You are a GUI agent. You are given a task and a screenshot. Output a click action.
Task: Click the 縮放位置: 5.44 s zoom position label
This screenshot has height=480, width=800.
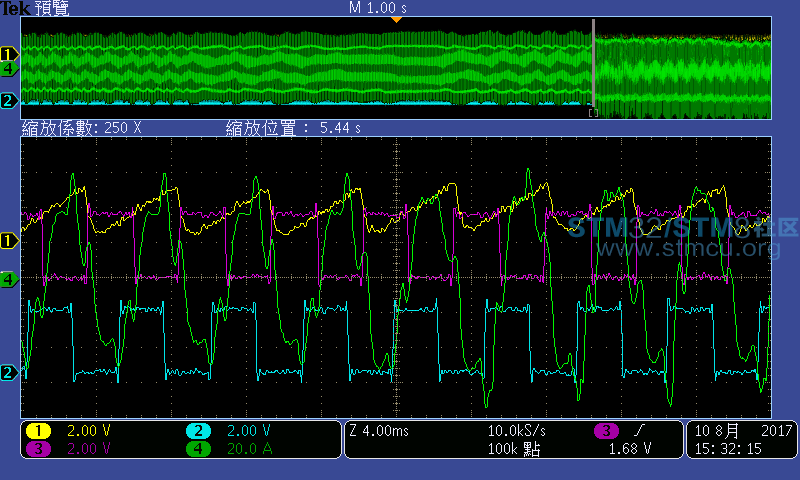(x=293, y=128)
